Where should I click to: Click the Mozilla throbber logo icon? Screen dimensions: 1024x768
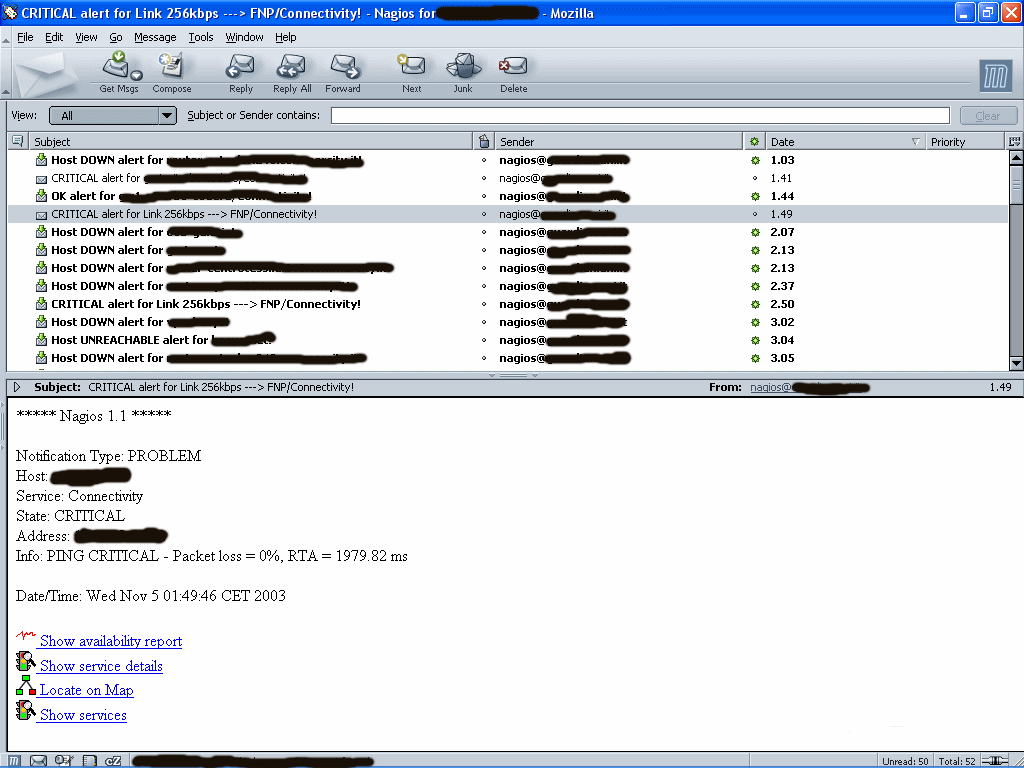tap(996, 76)
